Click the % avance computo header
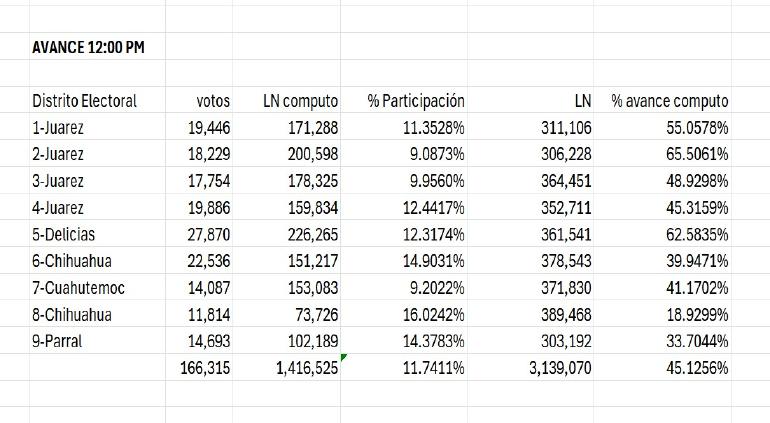This screenshot has height=423, width=770. 670,101
